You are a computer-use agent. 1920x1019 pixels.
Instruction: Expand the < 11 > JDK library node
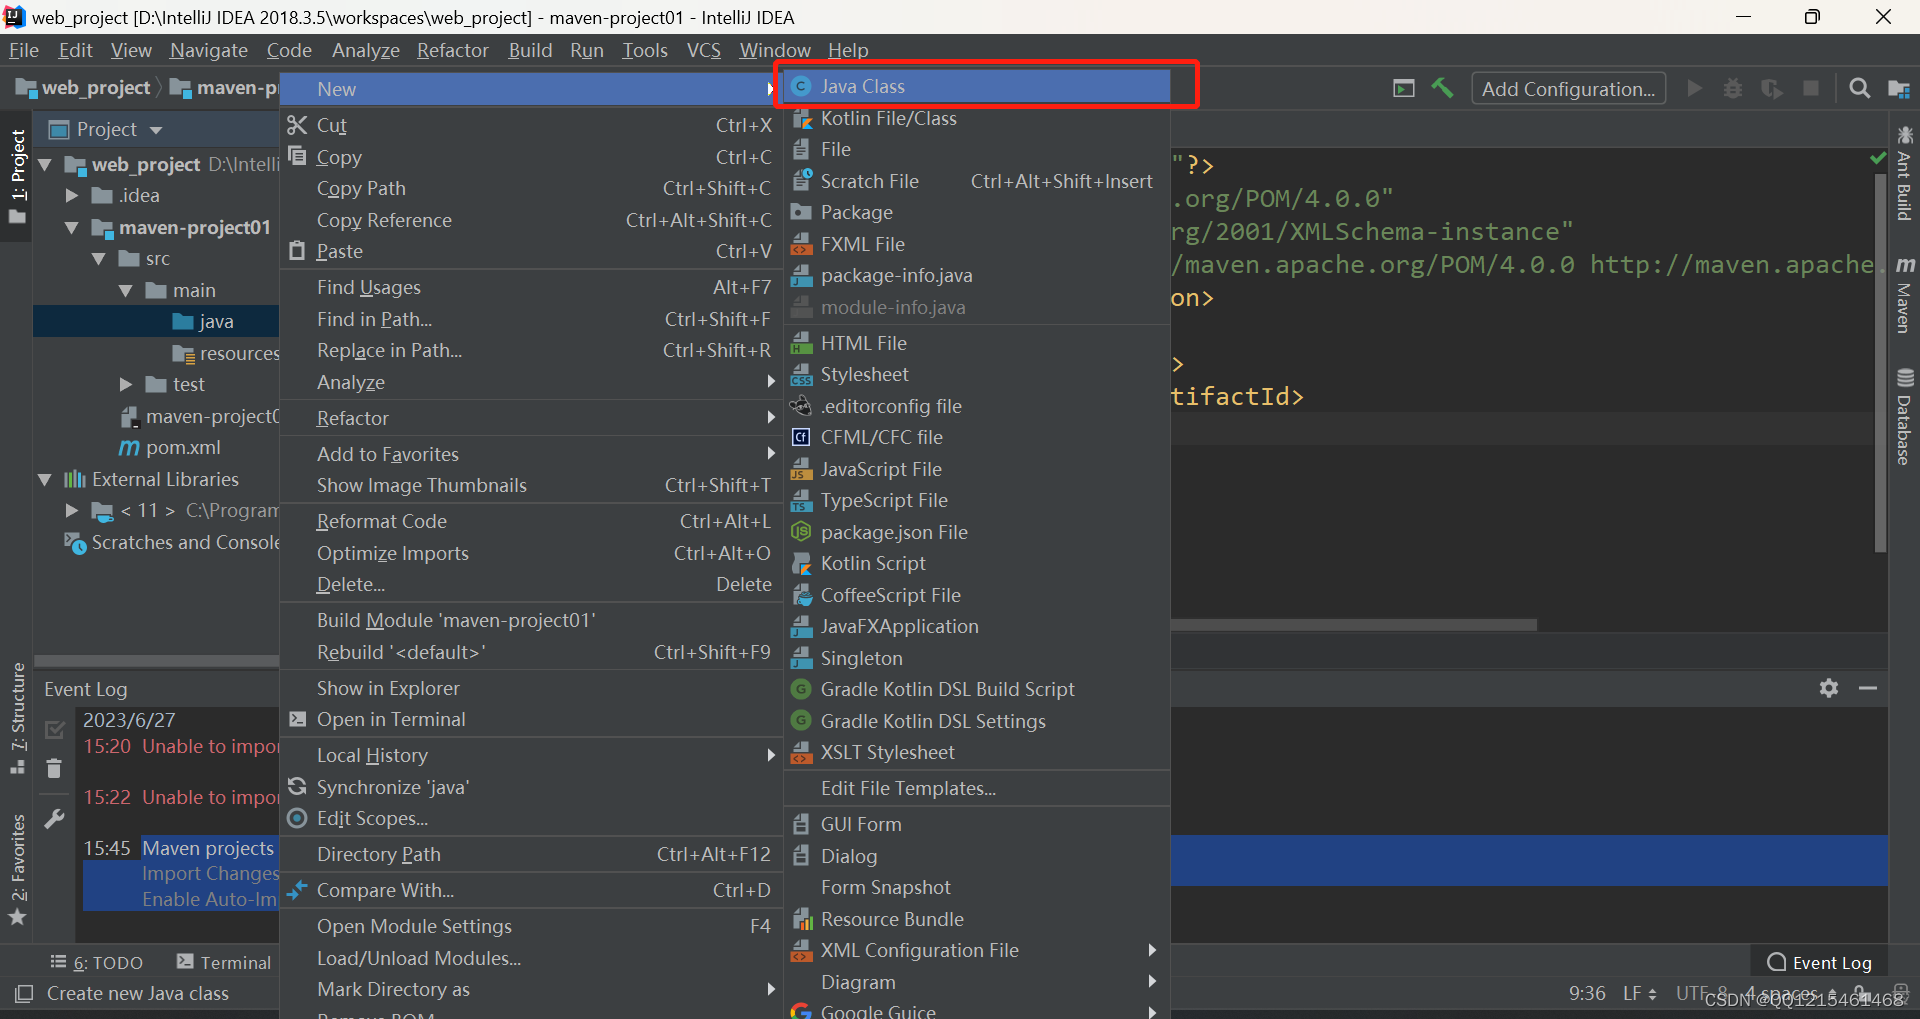[72, 511]
